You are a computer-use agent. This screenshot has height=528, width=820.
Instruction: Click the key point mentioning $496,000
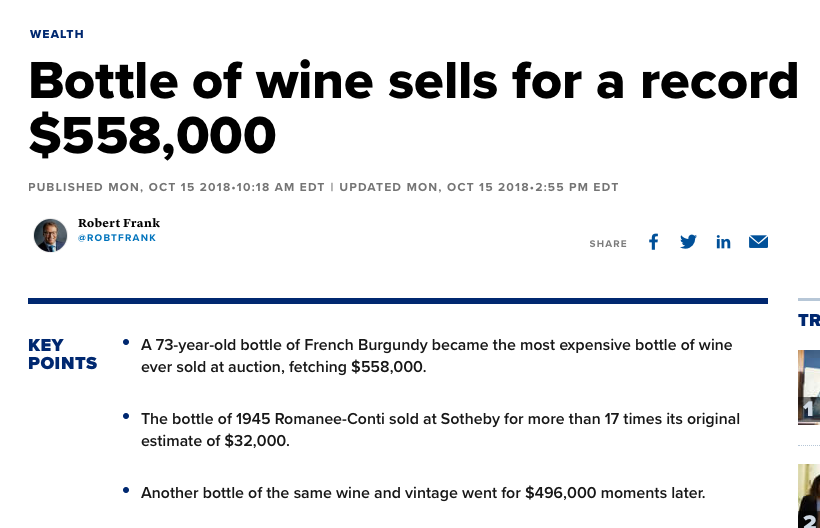pos(423,493)
